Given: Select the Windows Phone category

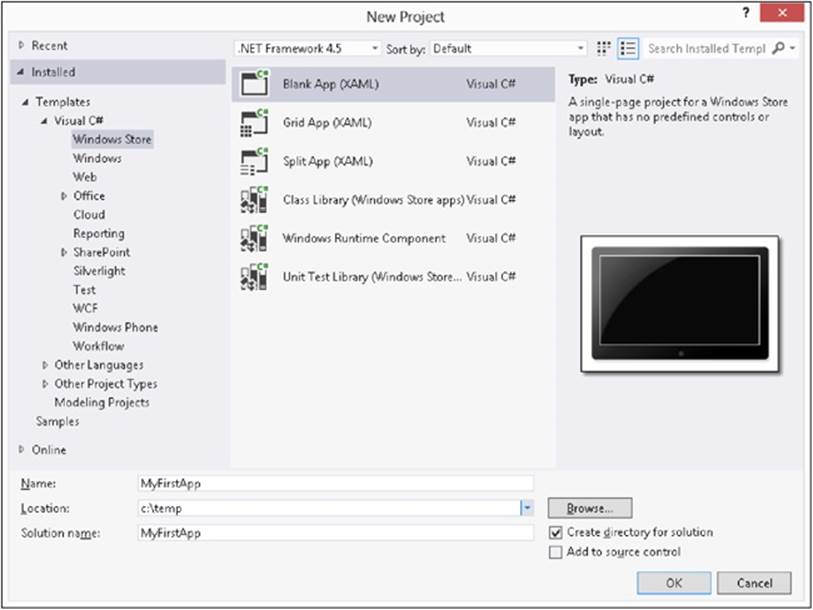Looking at the screenshot, I should (115, 327).
